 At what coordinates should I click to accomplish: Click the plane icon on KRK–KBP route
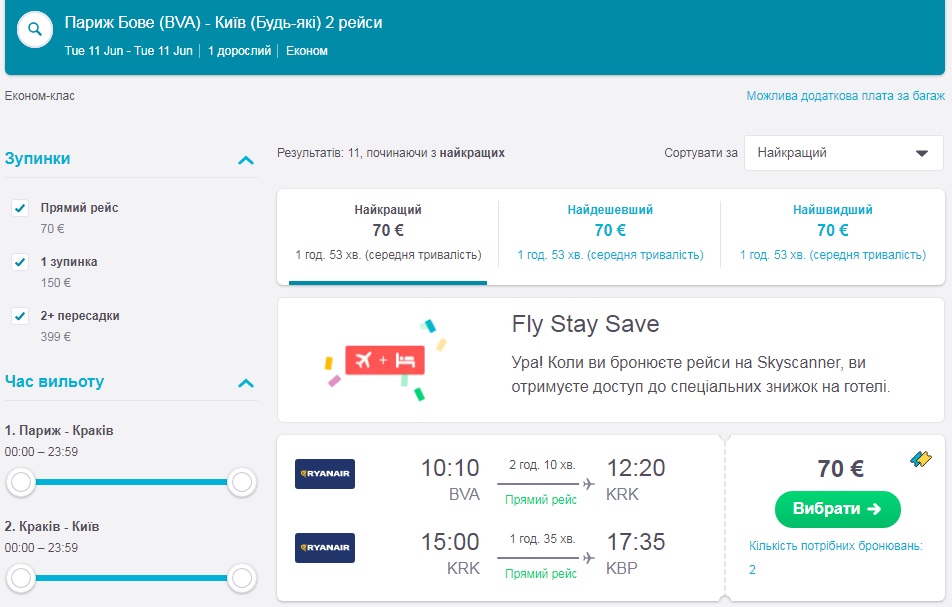pyautogui.click(x=589, y=559)
